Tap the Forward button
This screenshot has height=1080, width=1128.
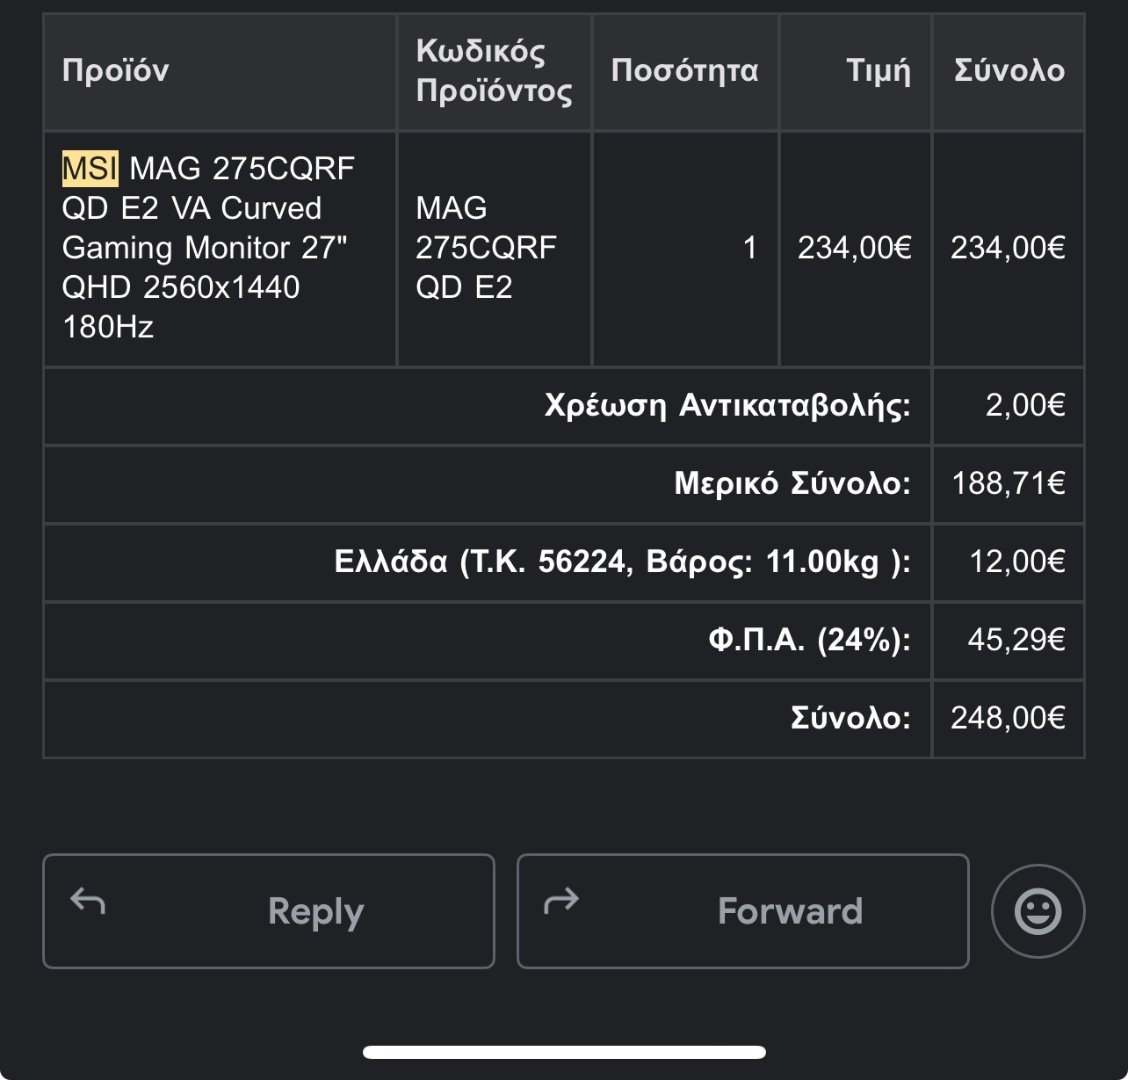coord(743,911)
